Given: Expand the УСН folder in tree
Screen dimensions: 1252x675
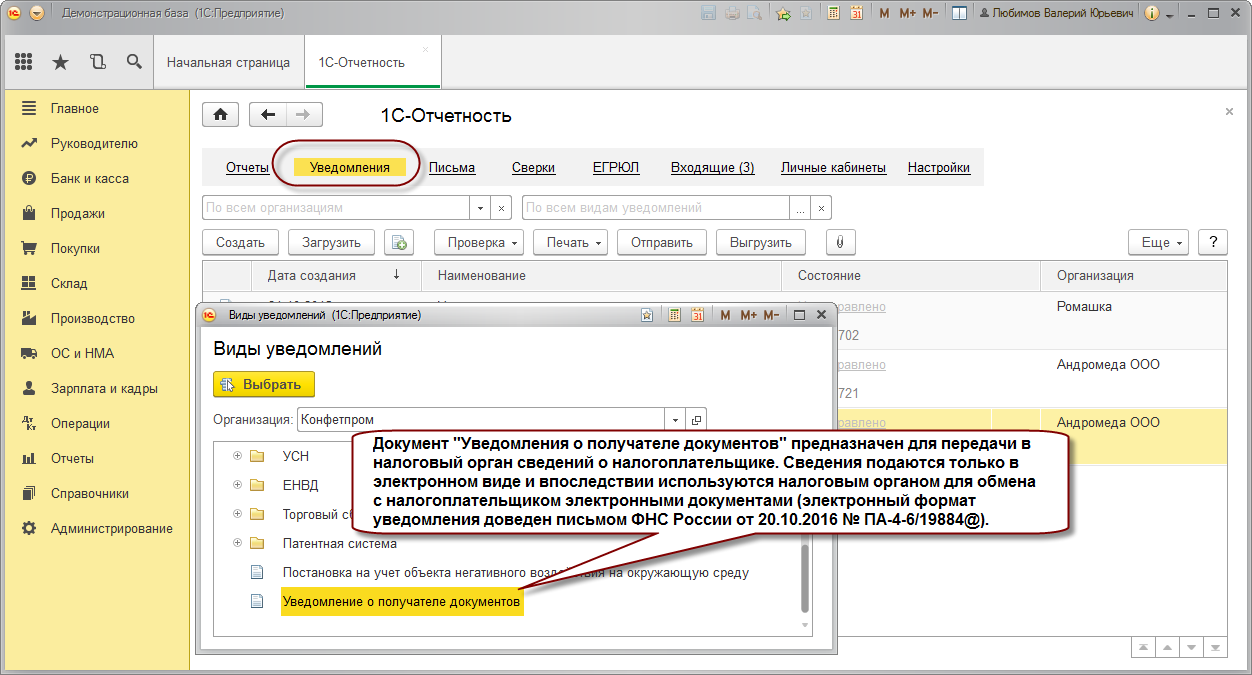Looking at the screenshot, I should tap(238, 456).
